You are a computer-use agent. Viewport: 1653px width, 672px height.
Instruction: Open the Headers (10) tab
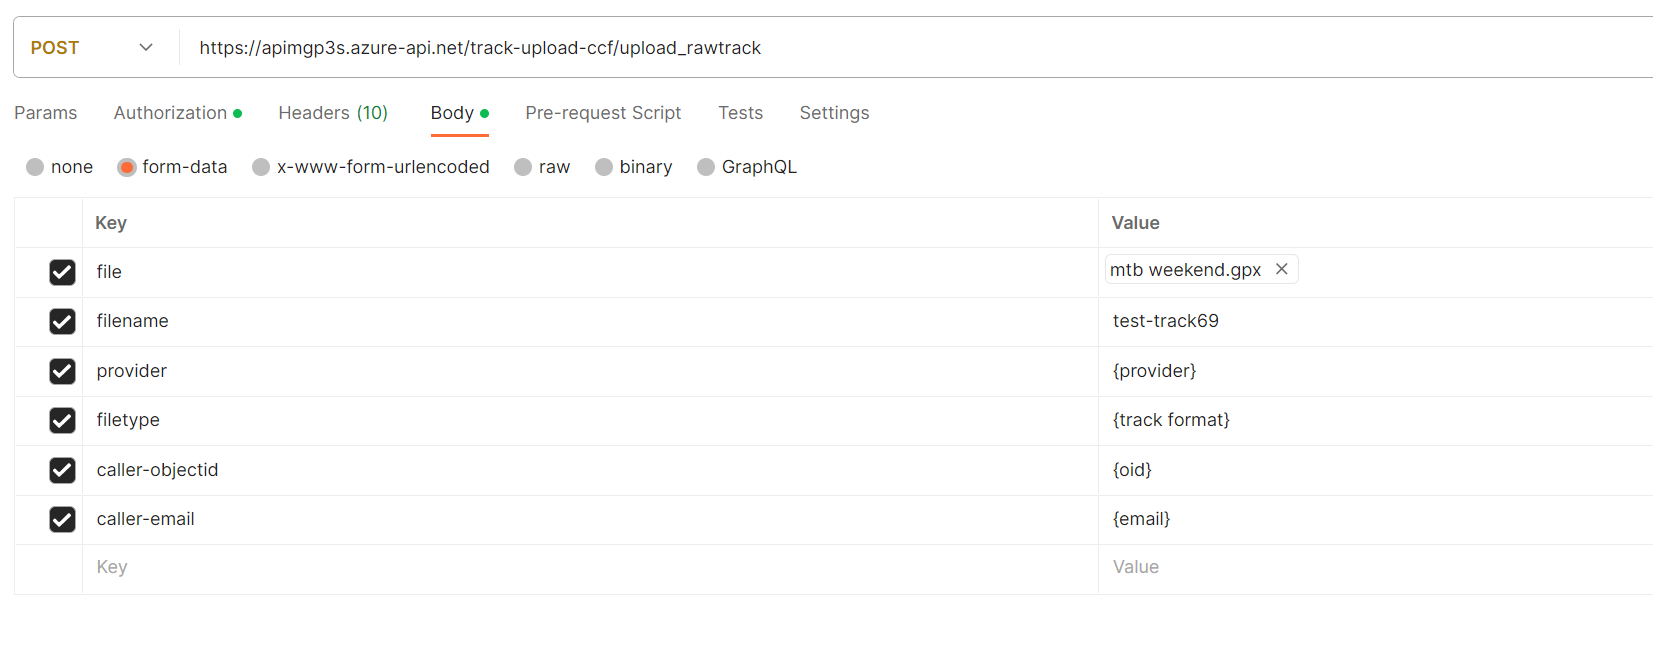point(333,113)
